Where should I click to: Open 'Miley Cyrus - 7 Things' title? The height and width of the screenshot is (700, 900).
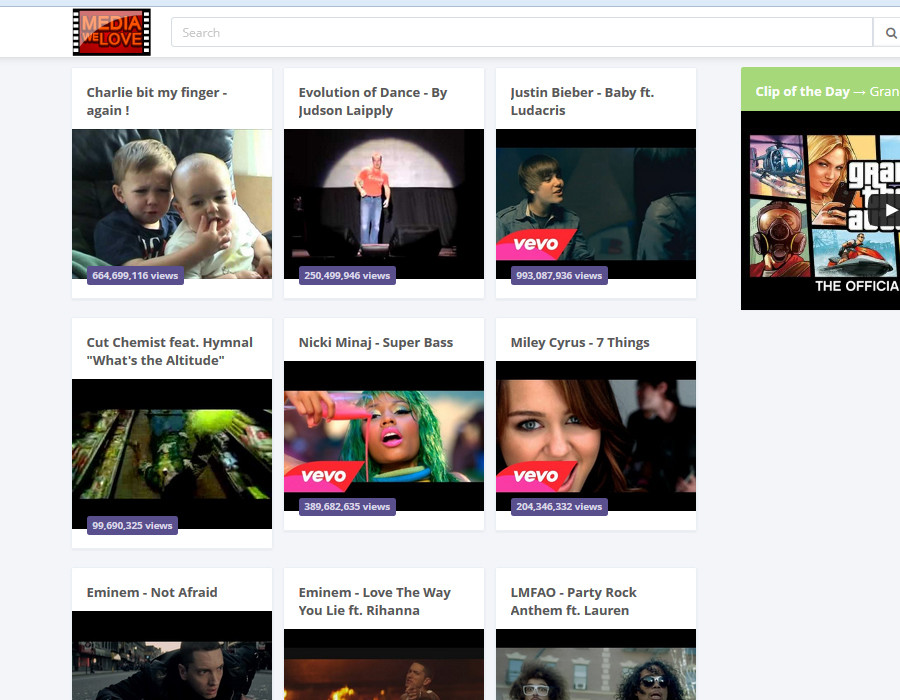(x=580, y=343)
